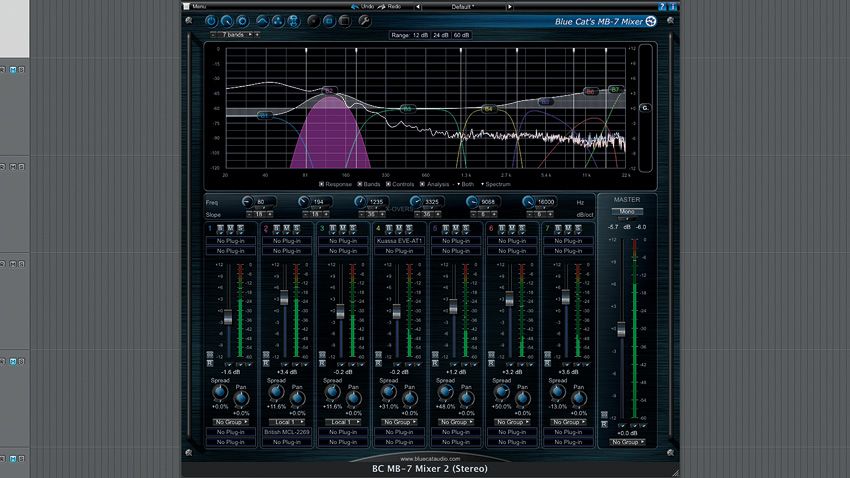Toggle the Response checkbox
Viewport: 850px width, 478px height.
pos(322,184)
